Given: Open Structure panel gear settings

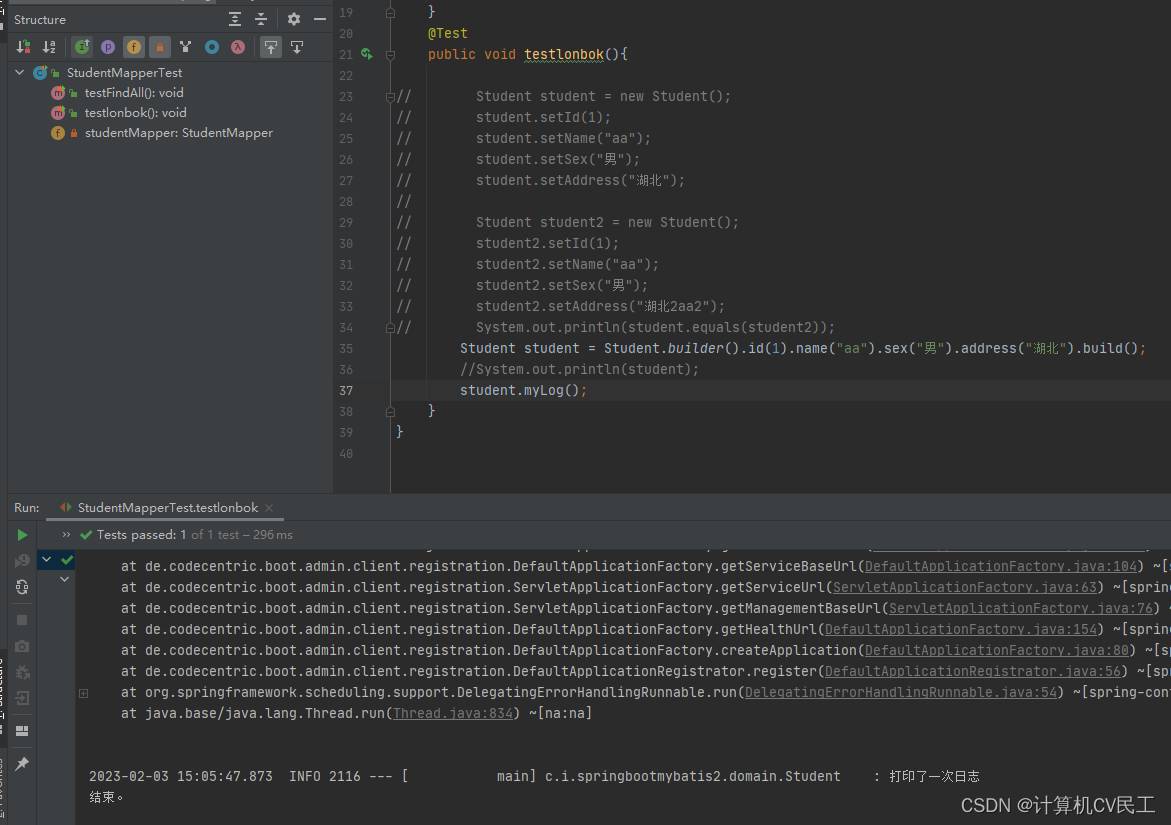Looking at the screenshot, I should click(x=293, y=19).
